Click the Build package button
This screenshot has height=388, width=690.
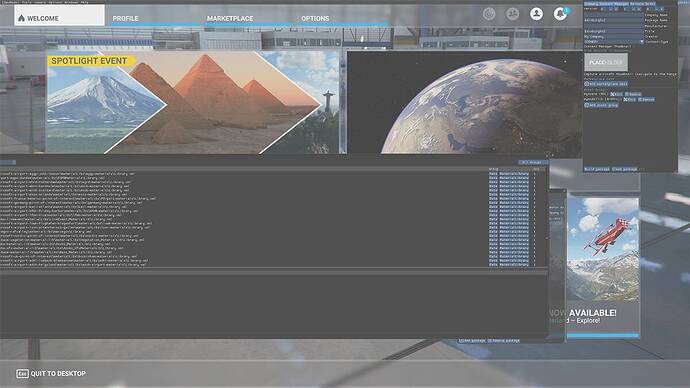597,169
